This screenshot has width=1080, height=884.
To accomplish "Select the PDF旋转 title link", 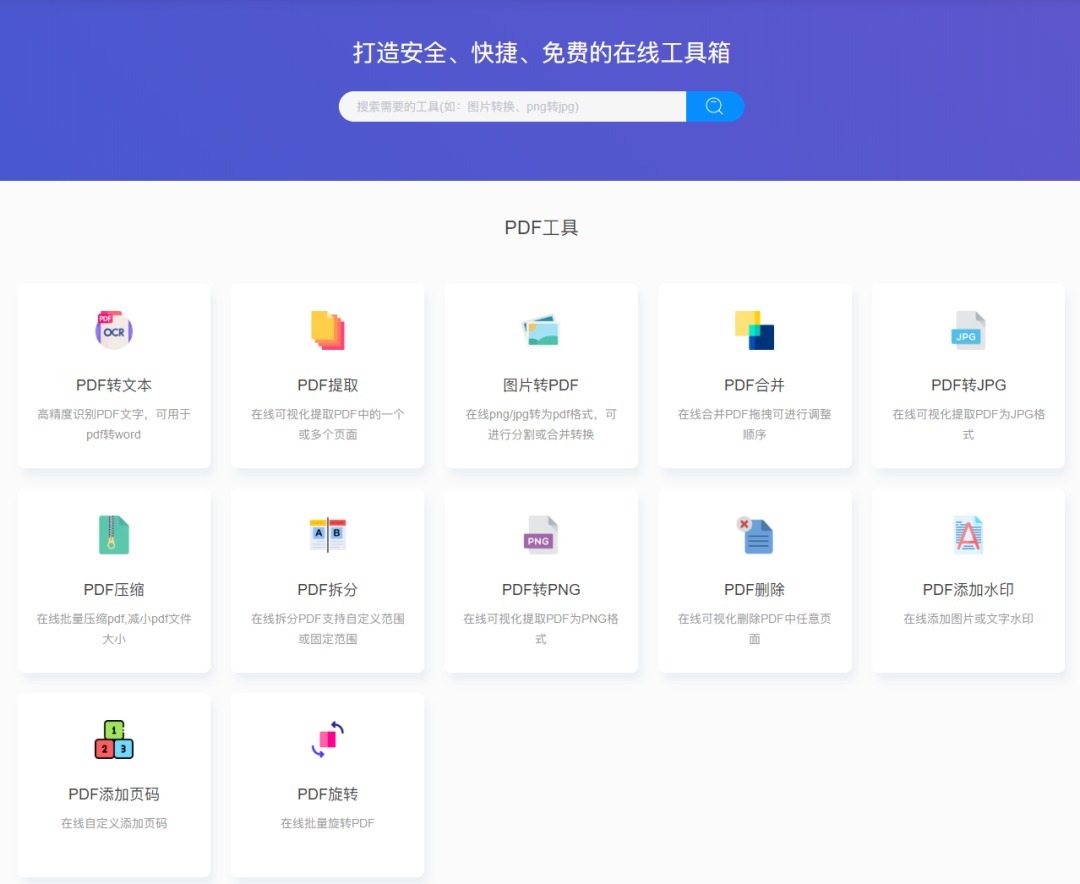I will [x=327, y=795].
